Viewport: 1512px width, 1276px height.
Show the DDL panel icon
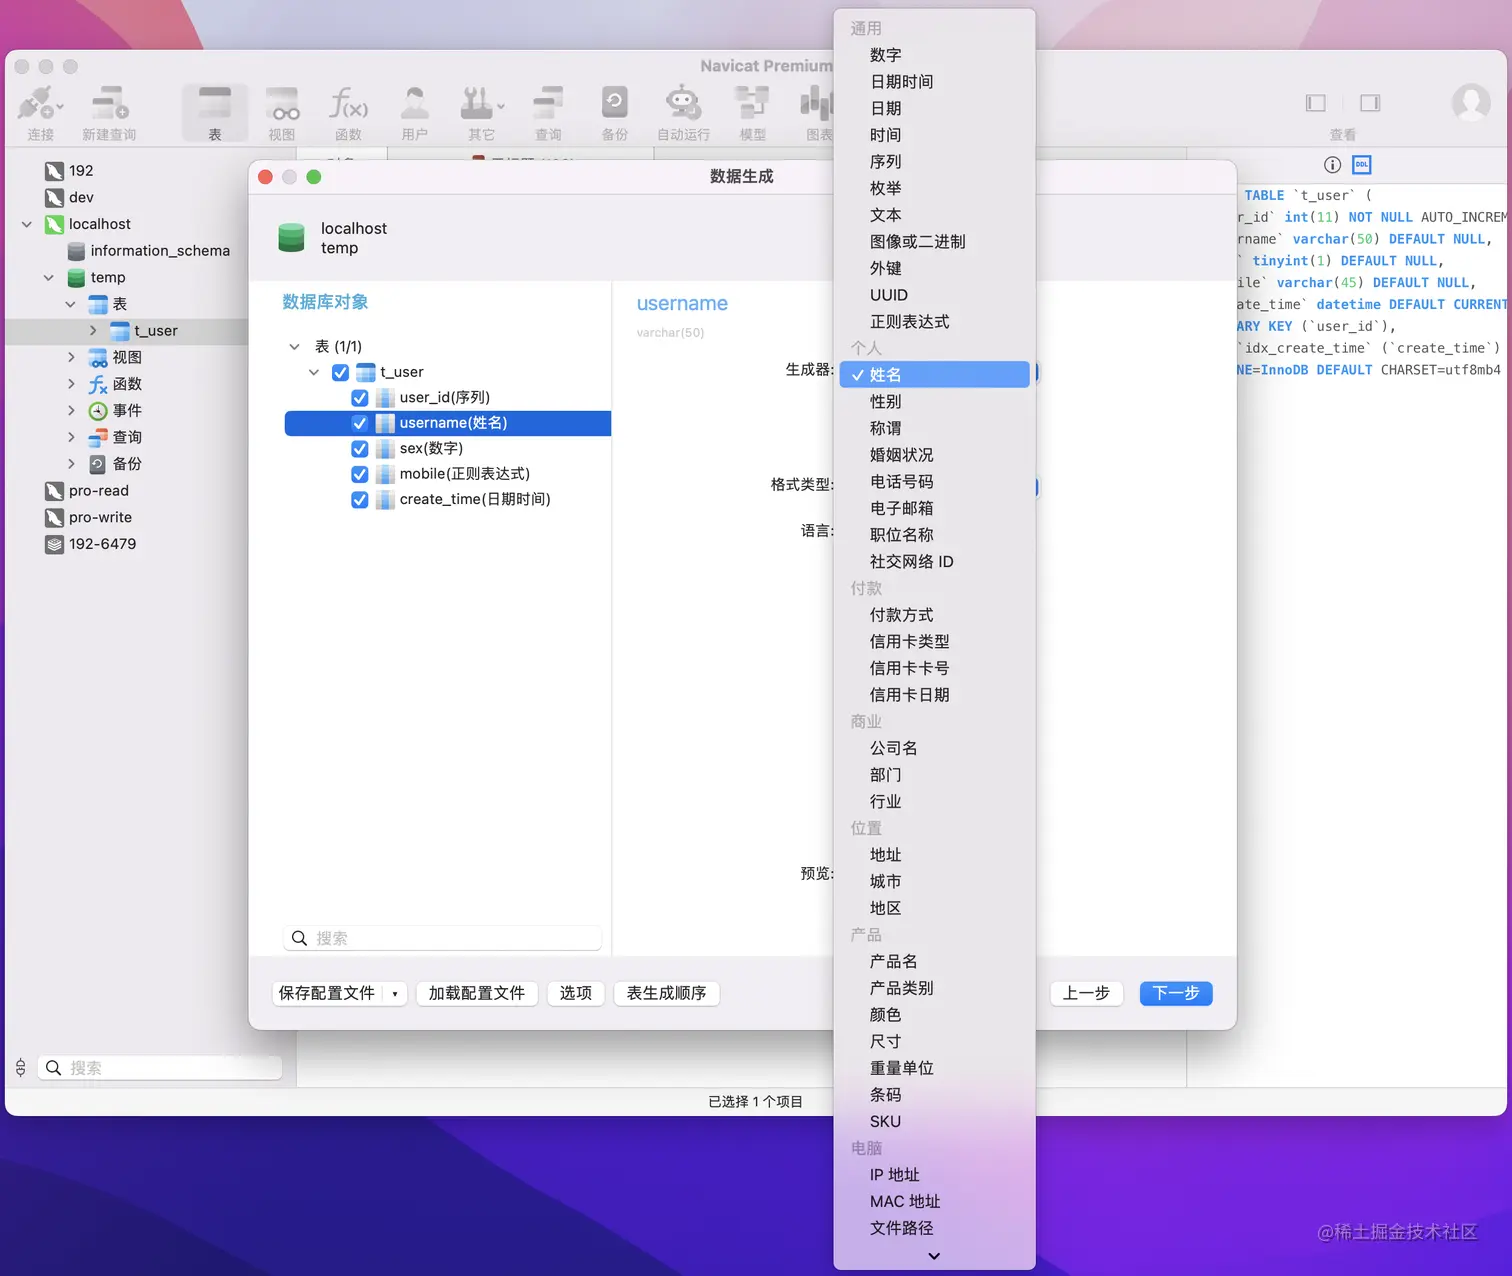point(1362,165)
